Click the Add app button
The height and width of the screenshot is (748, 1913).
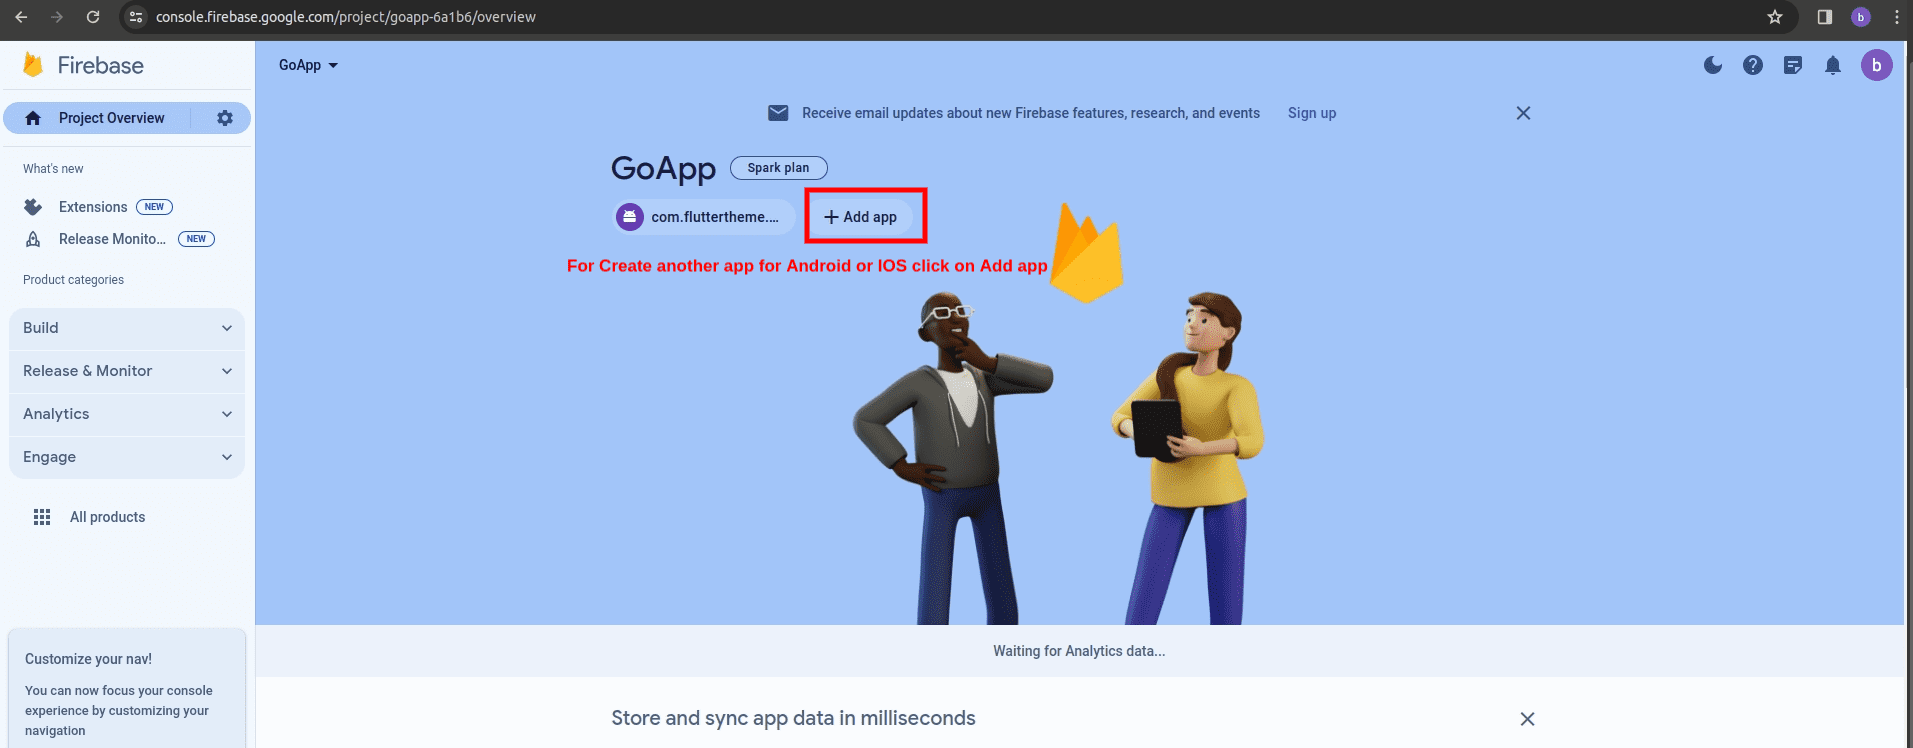coord(861,217)
